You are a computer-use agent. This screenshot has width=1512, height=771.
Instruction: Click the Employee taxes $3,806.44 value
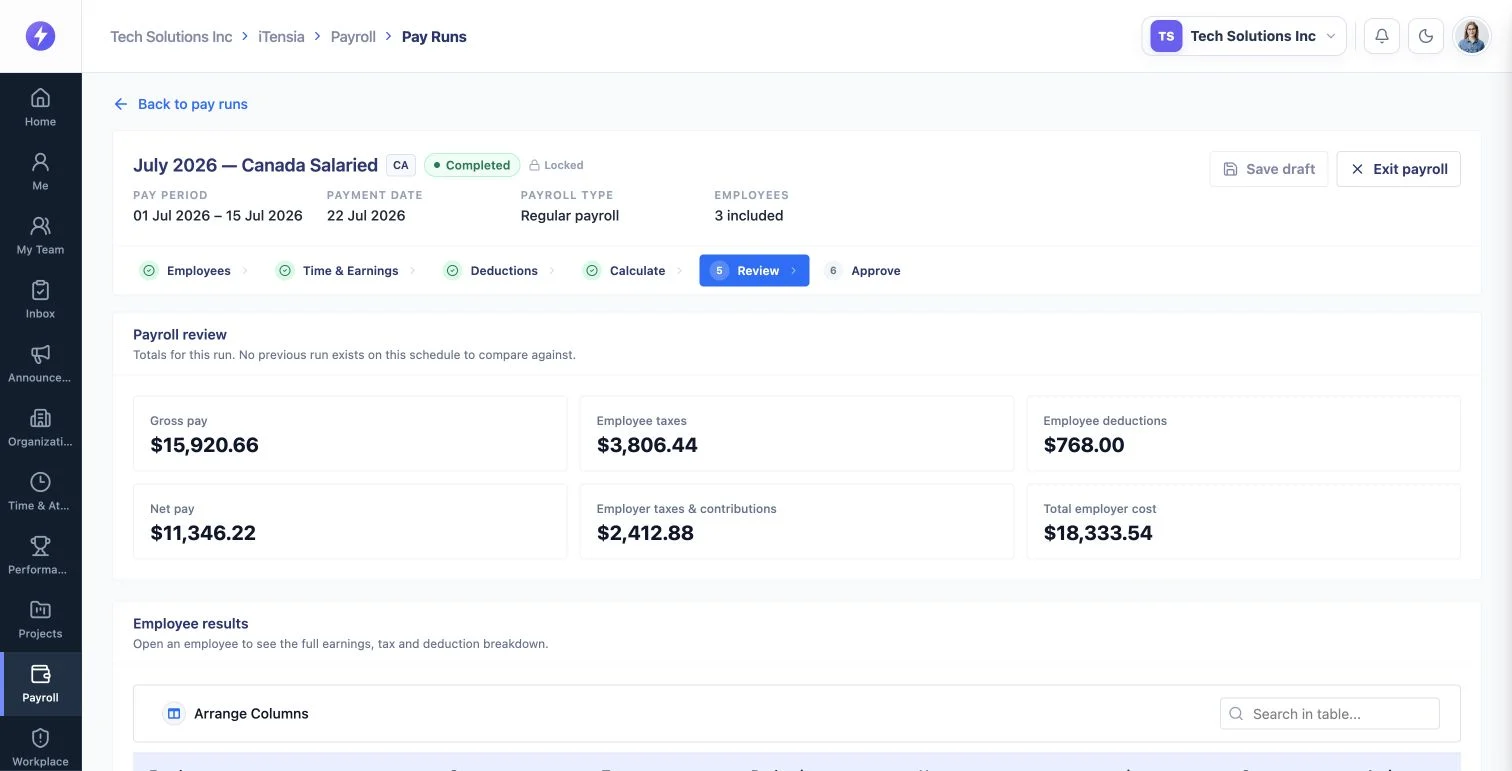tap(647, 445)
